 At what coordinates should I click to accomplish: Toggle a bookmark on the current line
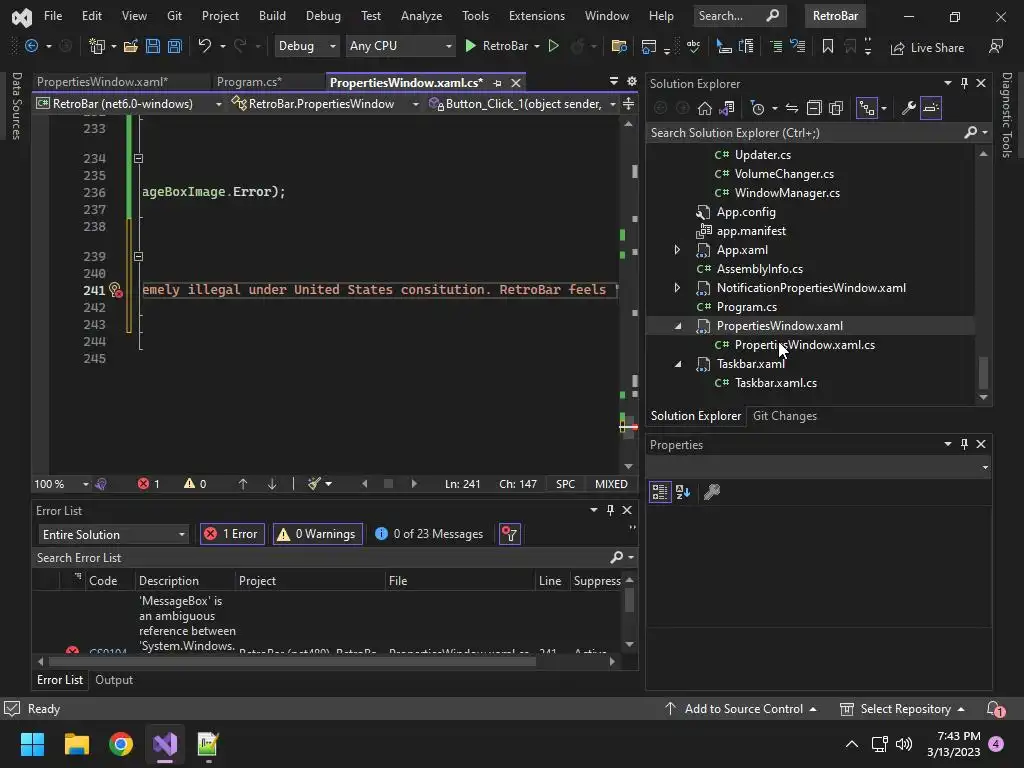pyautogui.click(x=827, y=46)
